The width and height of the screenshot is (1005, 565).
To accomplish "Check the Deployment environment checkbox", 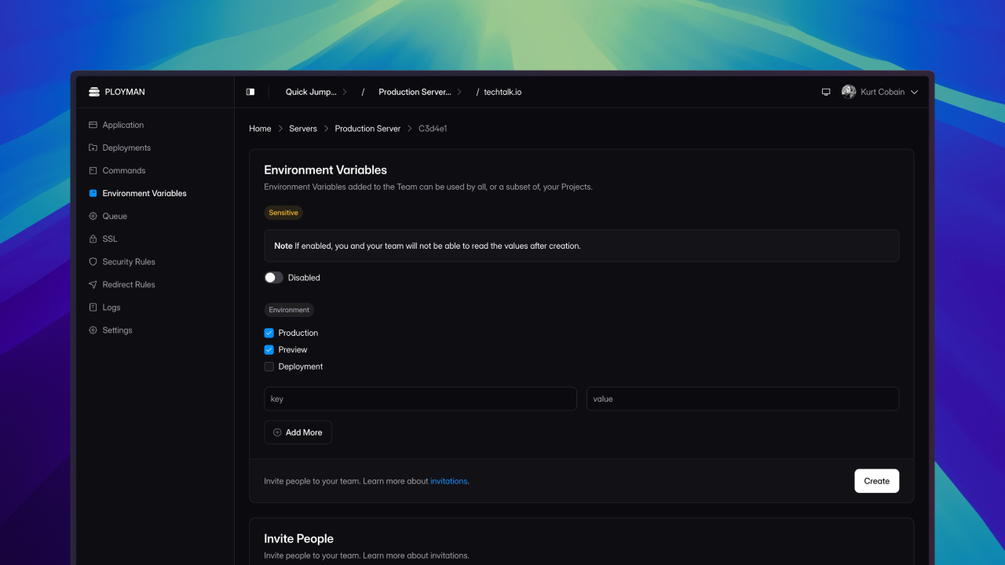I will pos(269,367).
